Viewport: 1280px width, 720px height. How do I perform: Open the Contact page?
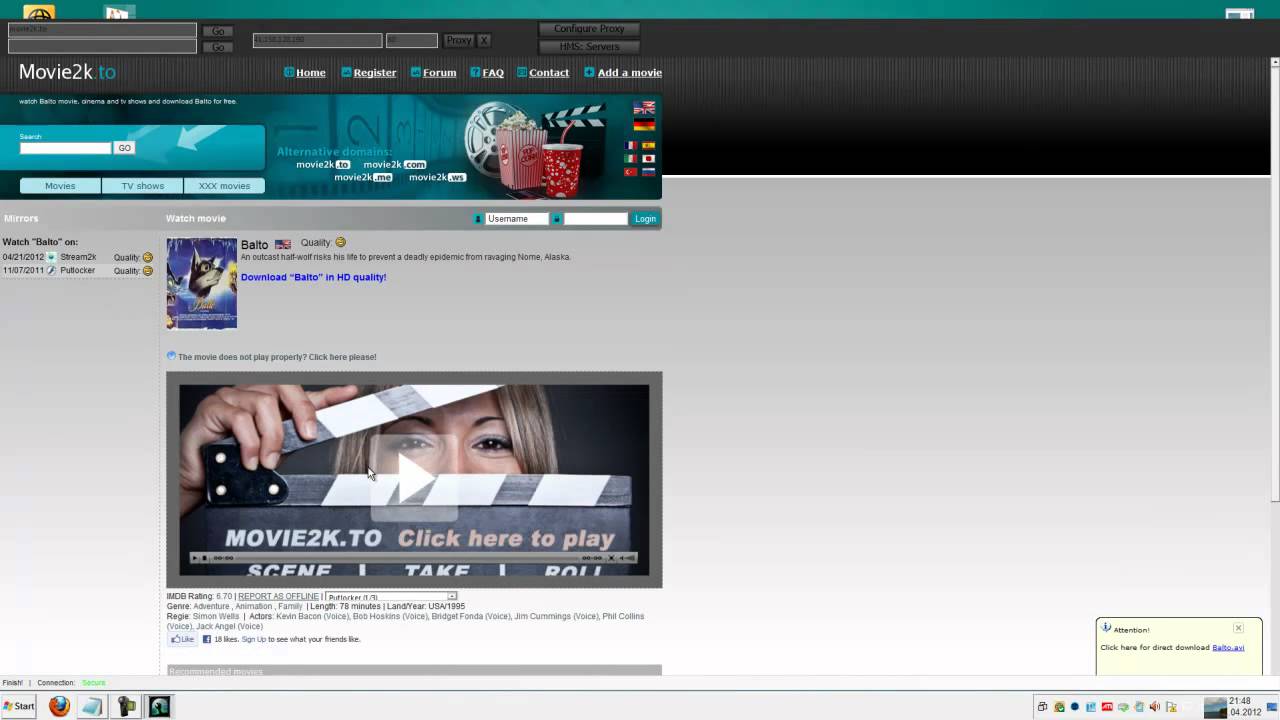point(549,72)
